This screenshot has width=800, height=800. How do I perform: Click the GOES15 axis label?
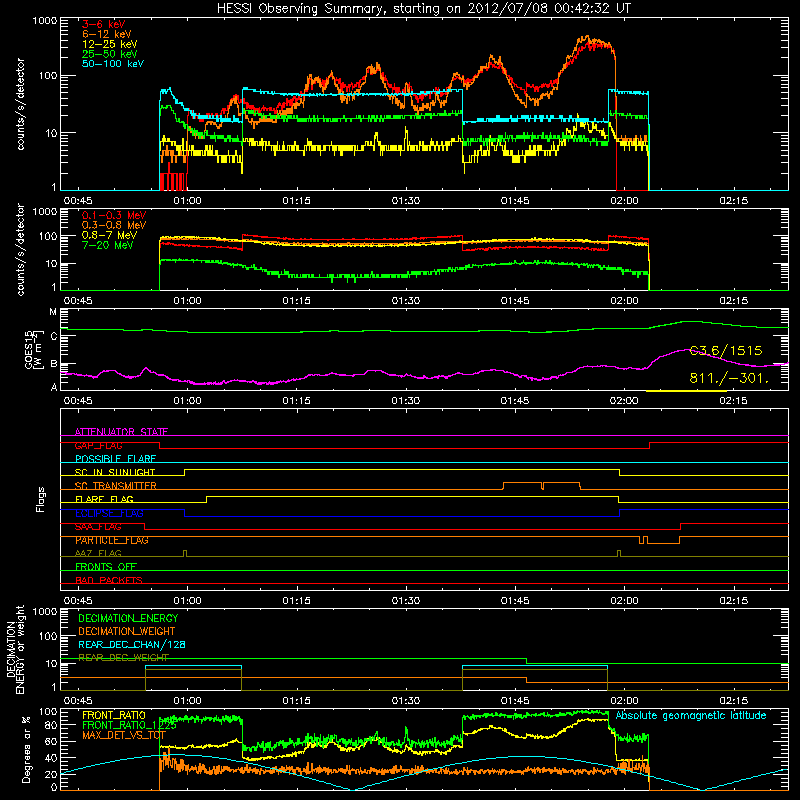33,350
